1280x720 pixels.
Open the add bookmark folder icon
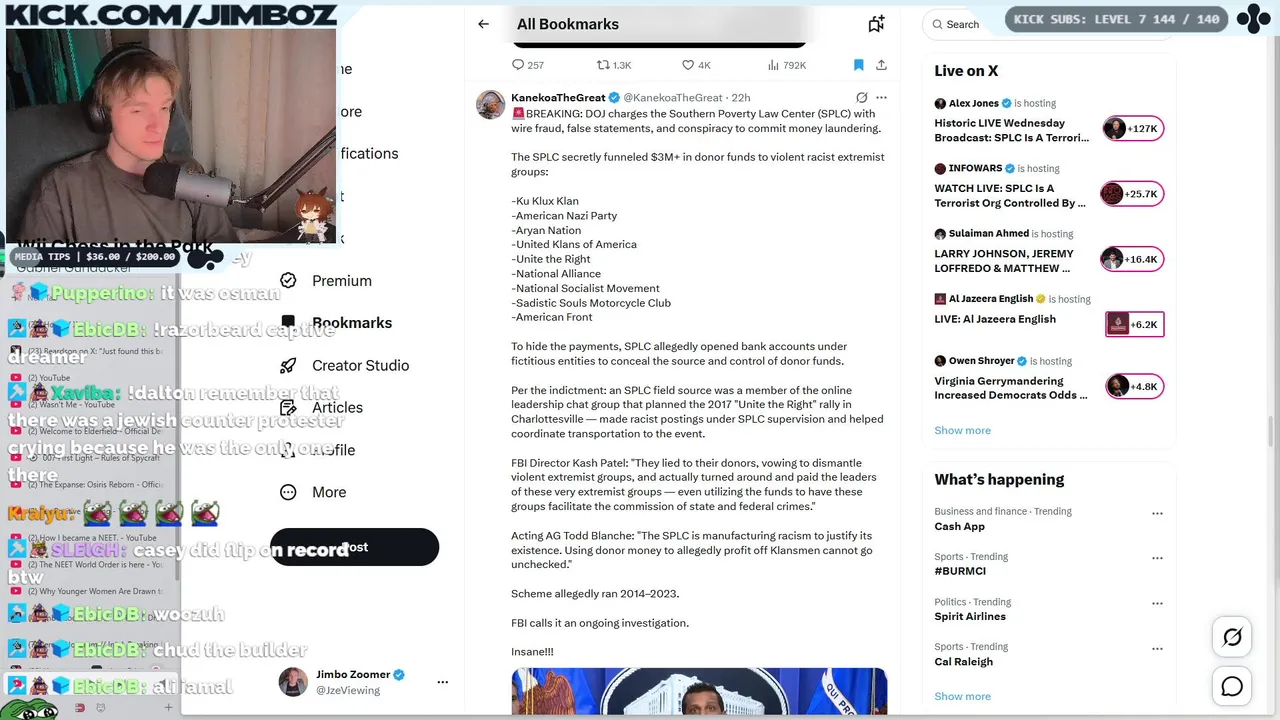(876, 24)
